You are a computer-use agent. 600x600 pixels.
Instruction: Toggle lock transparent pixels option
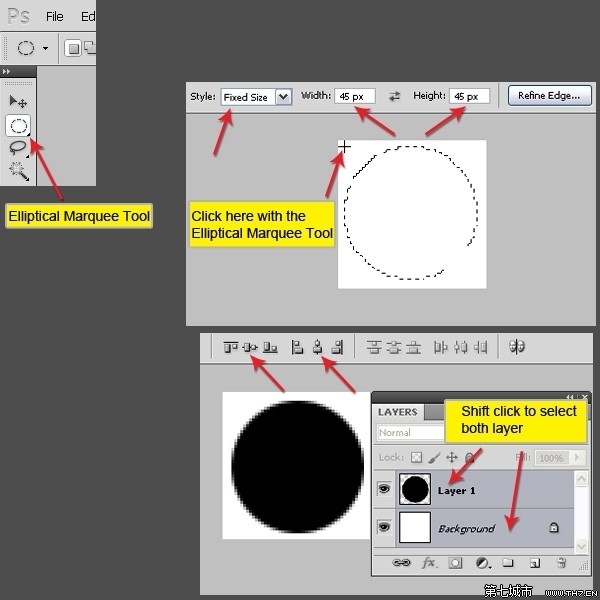pos(417,457)
